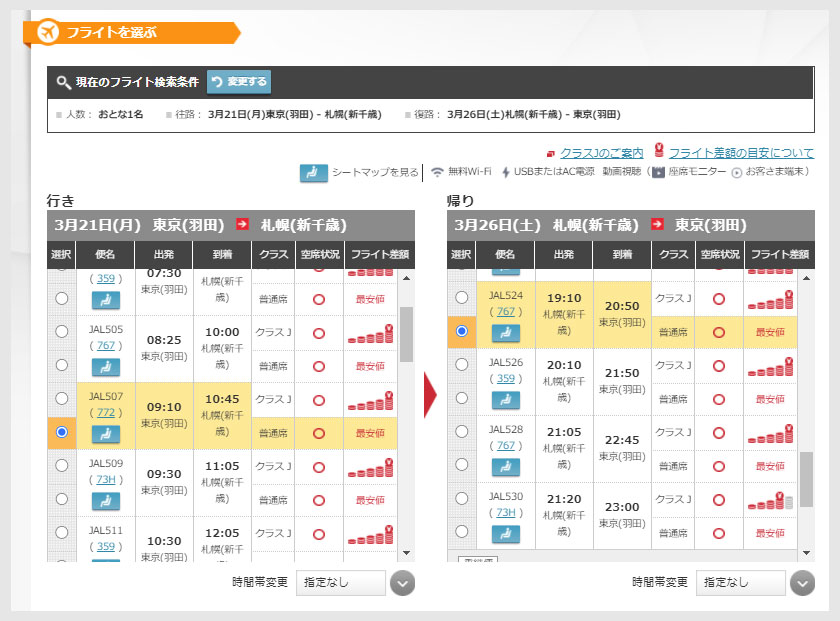Click the seat monitor legend icon
Screen dimensions: 840x621
[658, 172]
